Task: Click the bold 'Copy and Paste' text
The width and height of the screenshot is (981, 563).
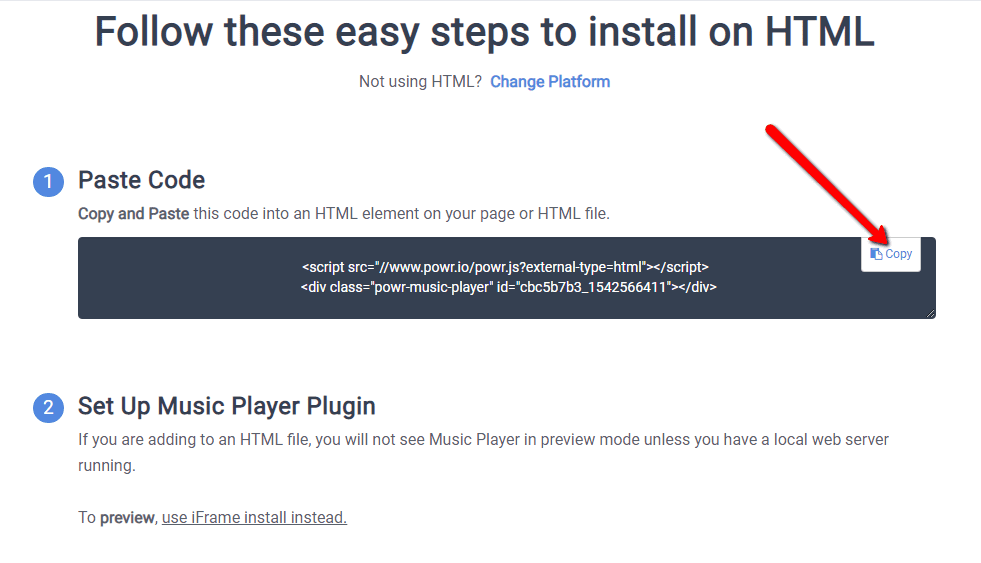Action: (134, 214)
